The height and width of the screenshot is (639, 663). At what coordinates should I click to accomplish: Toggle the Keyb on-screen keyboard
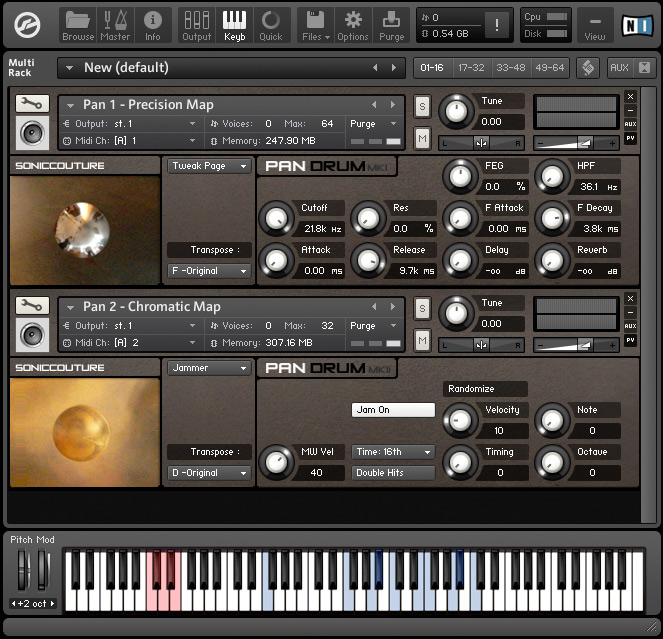click(234, 25)
